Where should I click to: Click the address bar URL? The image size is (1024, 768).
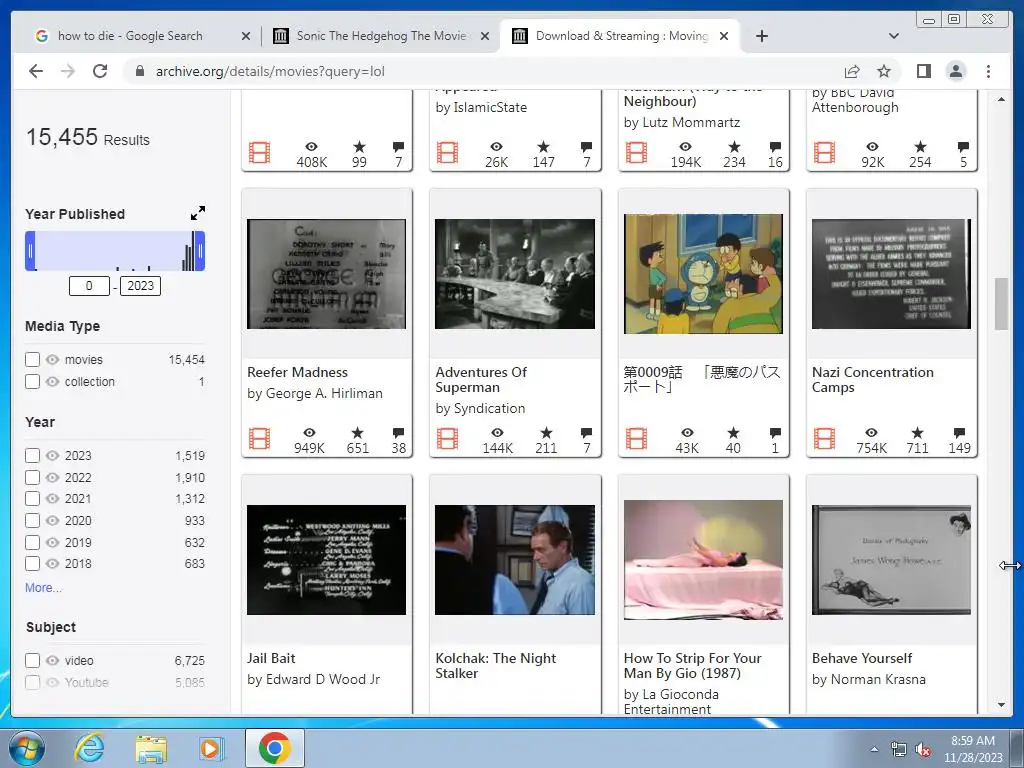point(270,71)
